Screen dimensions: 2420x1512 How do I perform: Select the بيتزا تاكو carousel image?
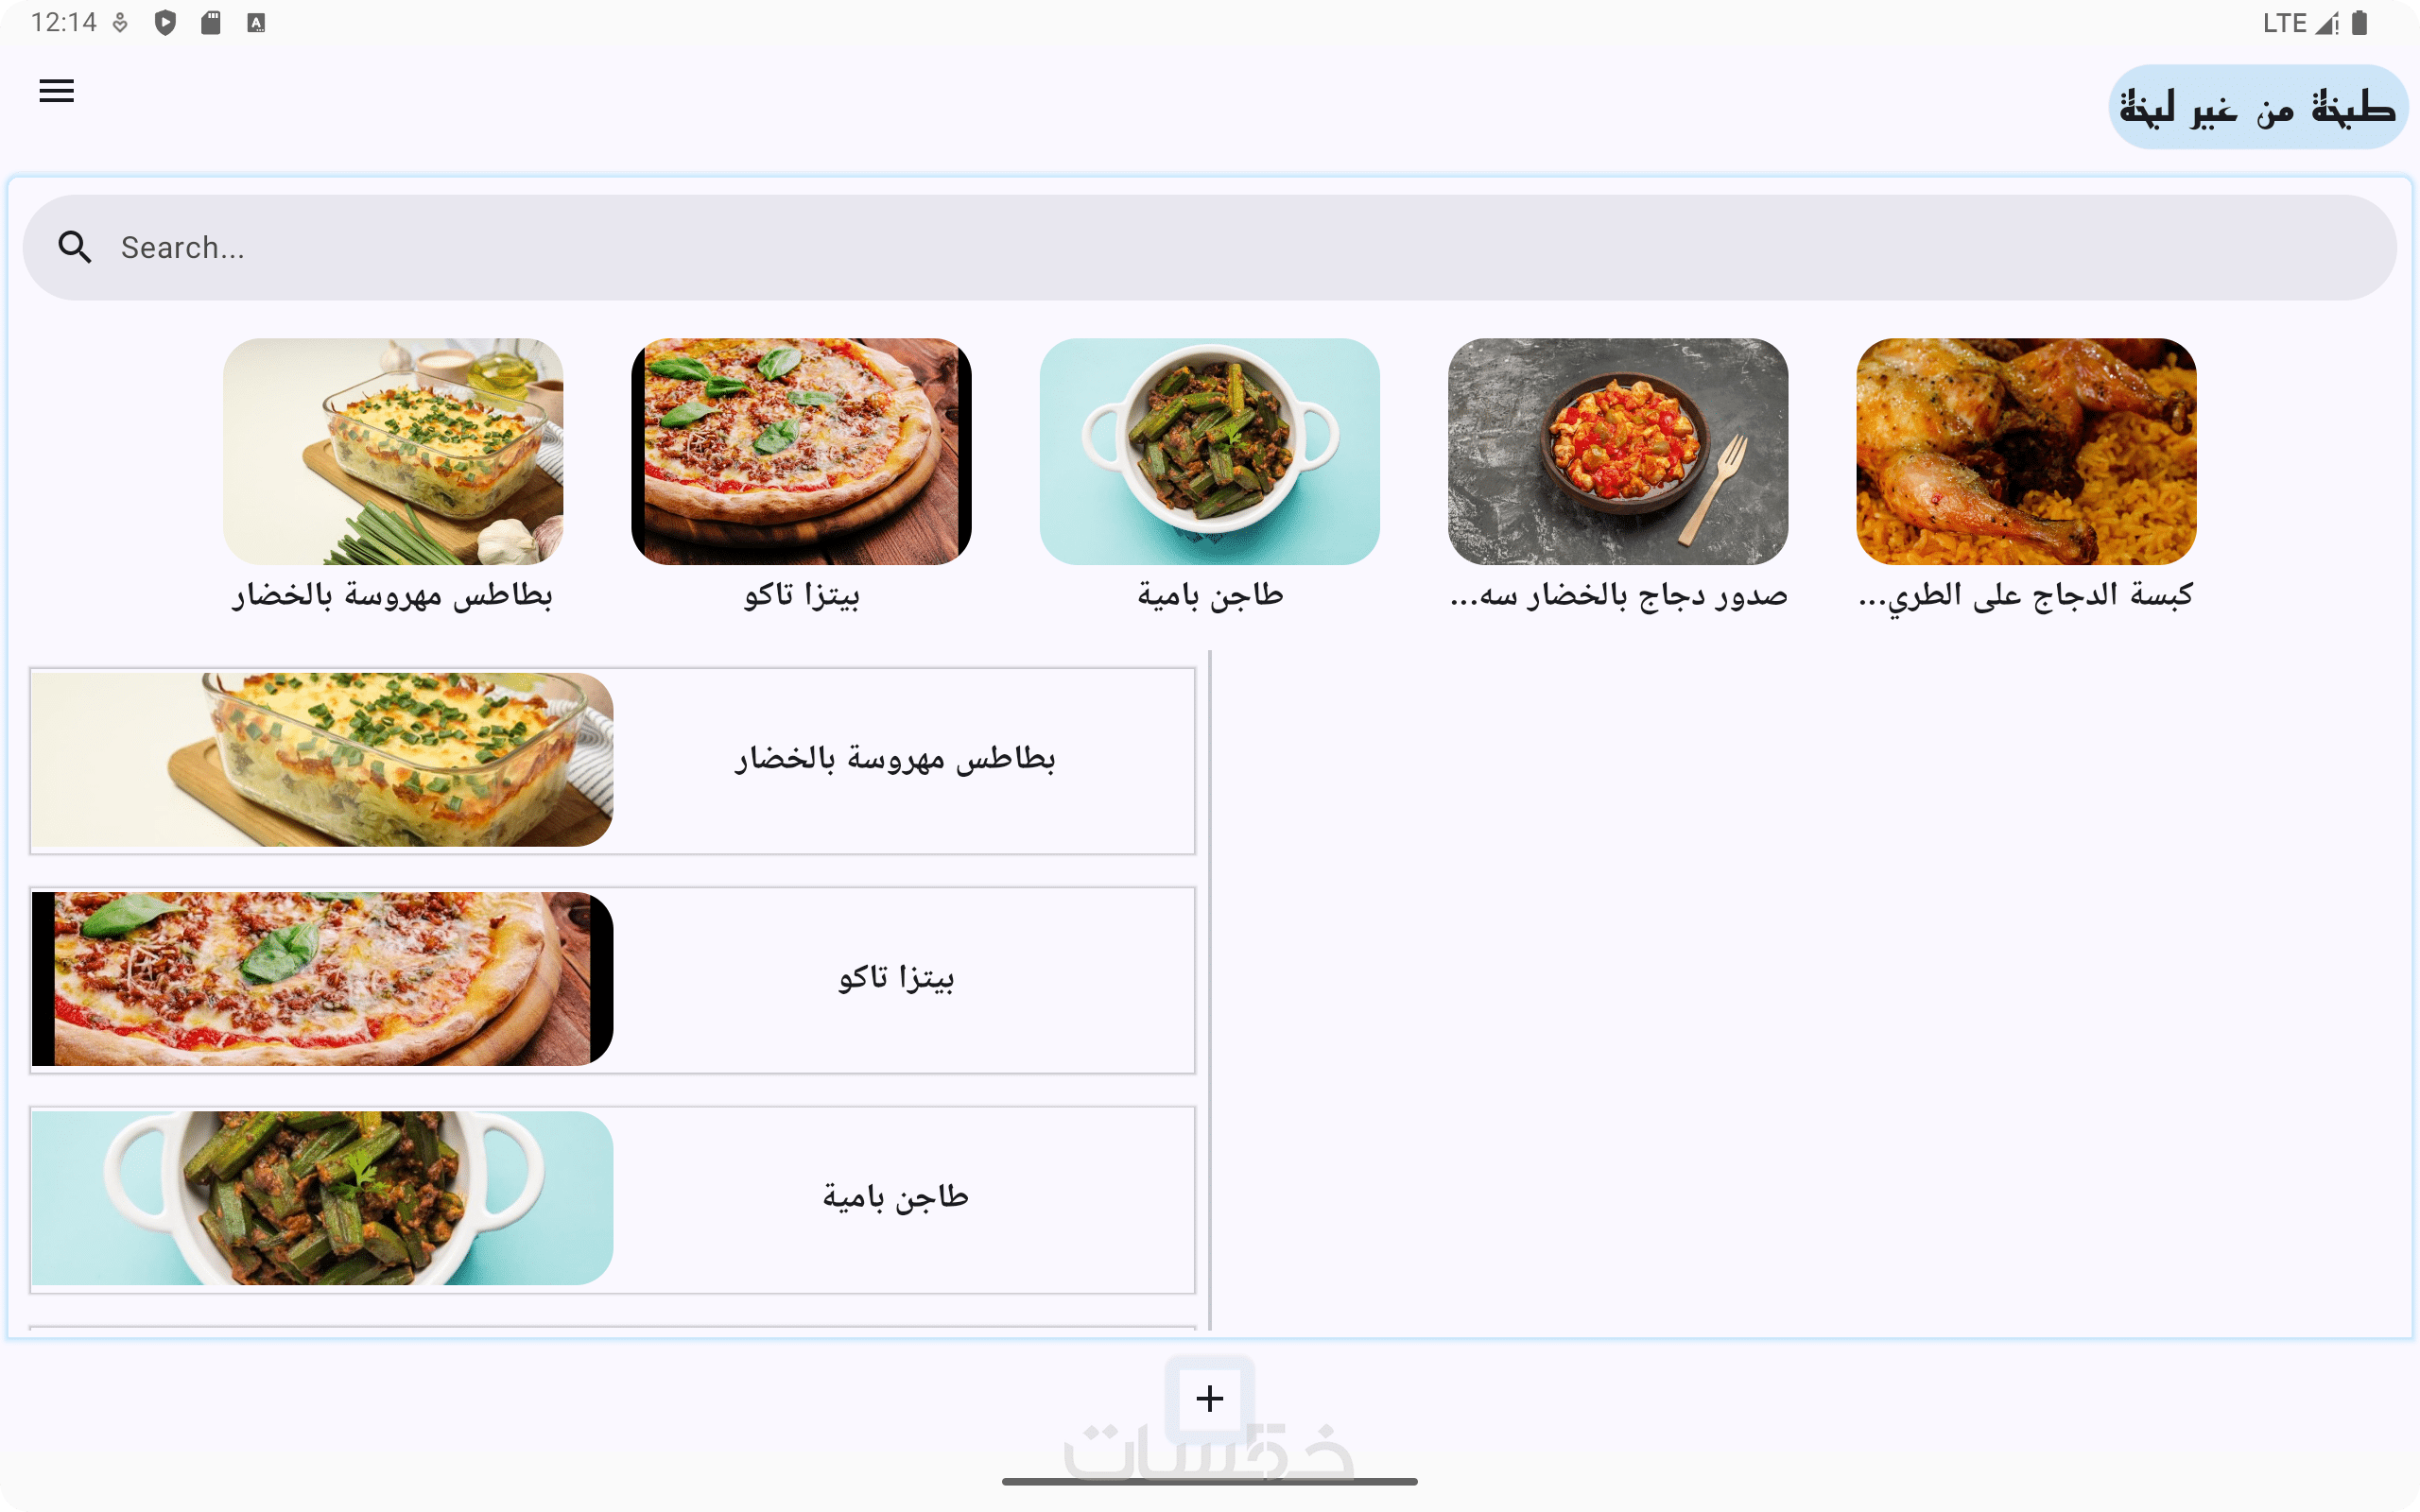coord(801,451)
